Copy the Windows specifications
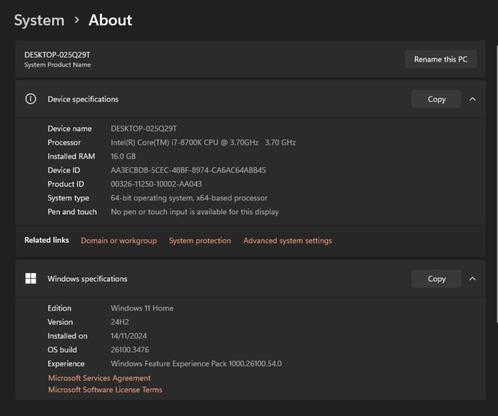This screenshot has width=498, height=416. (x=436, y=279)
